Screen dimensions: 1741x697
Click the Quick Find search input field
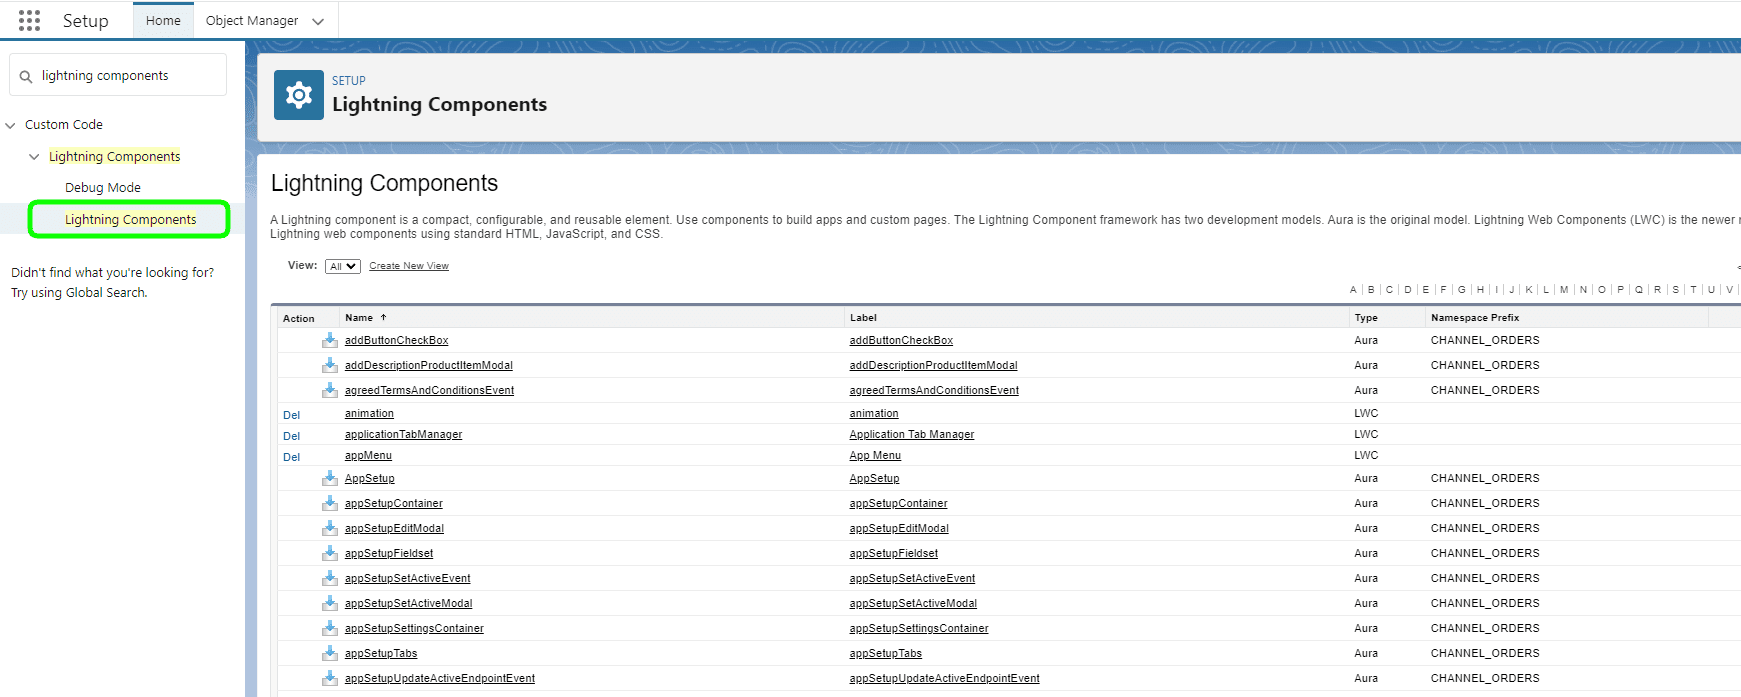118,75
